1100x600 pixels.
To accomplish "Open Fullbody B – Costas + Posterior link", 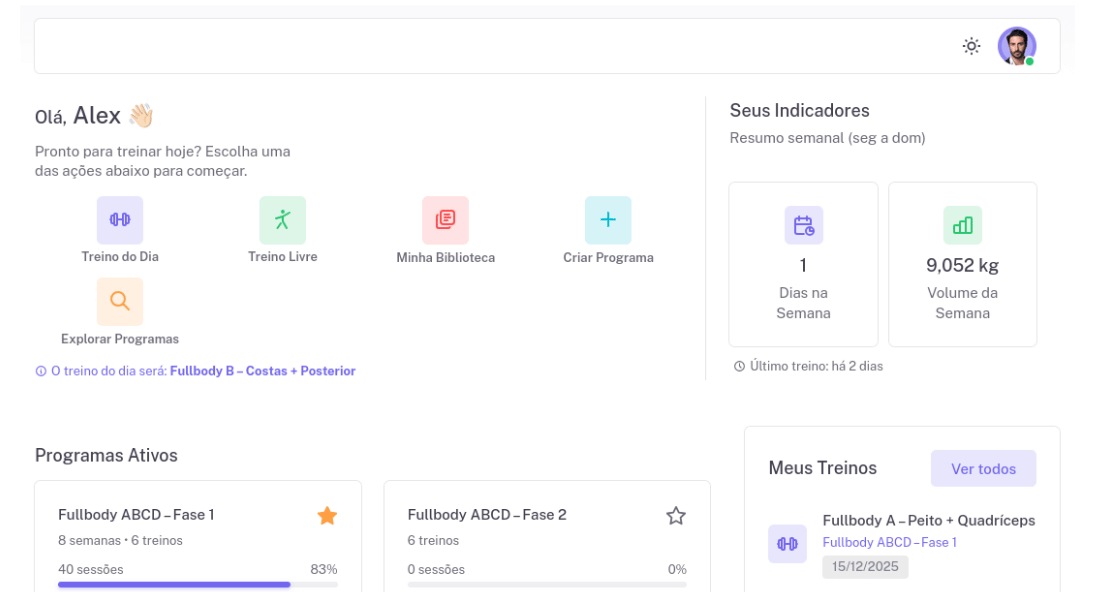I will (262, 371).
